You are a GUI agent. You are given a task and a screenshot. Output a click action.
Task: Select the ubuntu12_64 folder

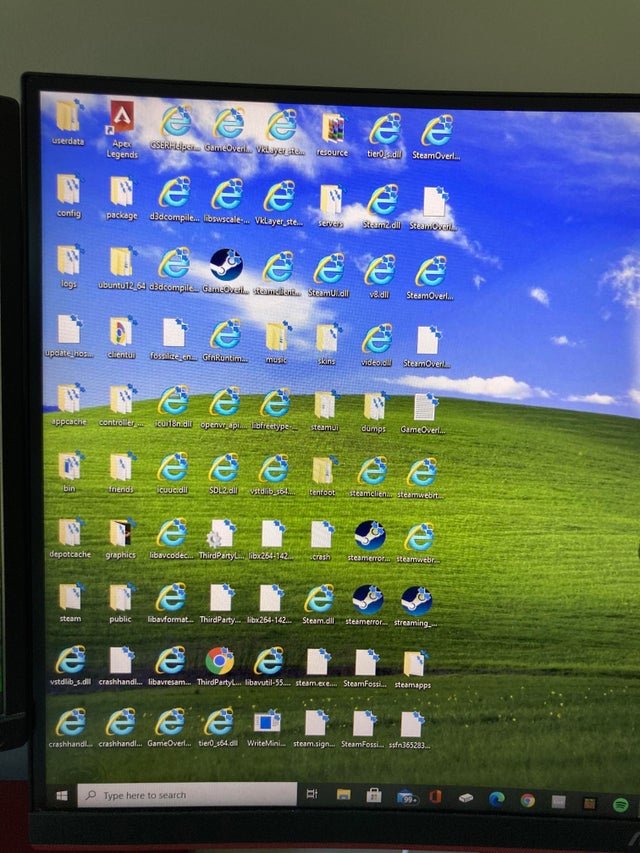point(121,262)
